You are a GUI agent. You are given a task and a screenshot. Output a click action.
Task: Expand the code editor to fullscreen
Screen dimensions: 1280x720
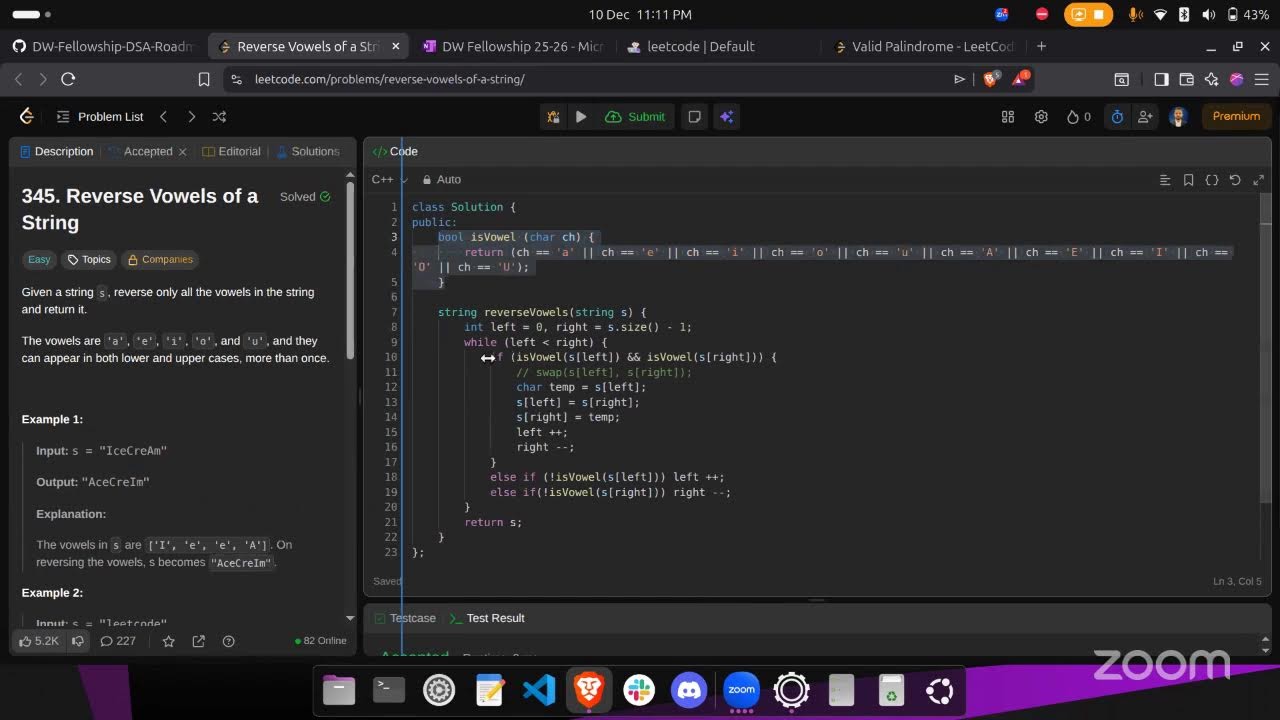tap(1258, 180)
